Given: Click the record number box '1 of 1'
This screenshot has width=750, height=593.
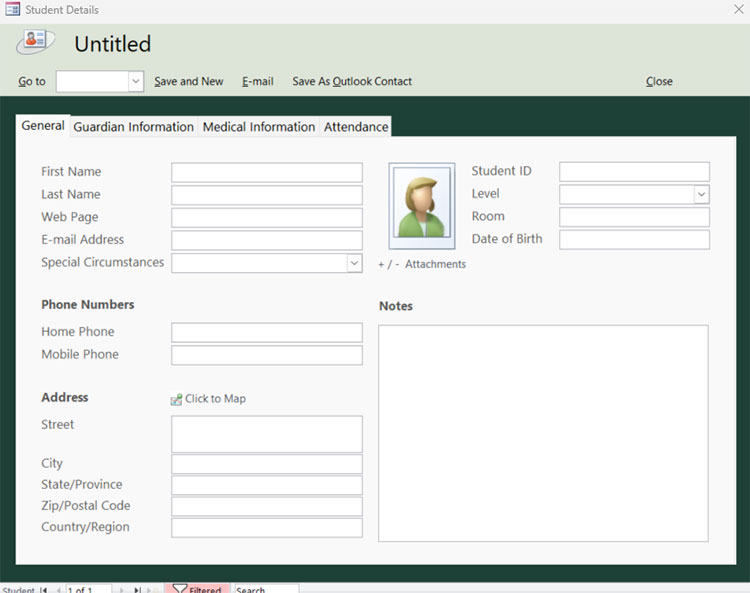Looking at the screenshot, I should tap(88, 589).
